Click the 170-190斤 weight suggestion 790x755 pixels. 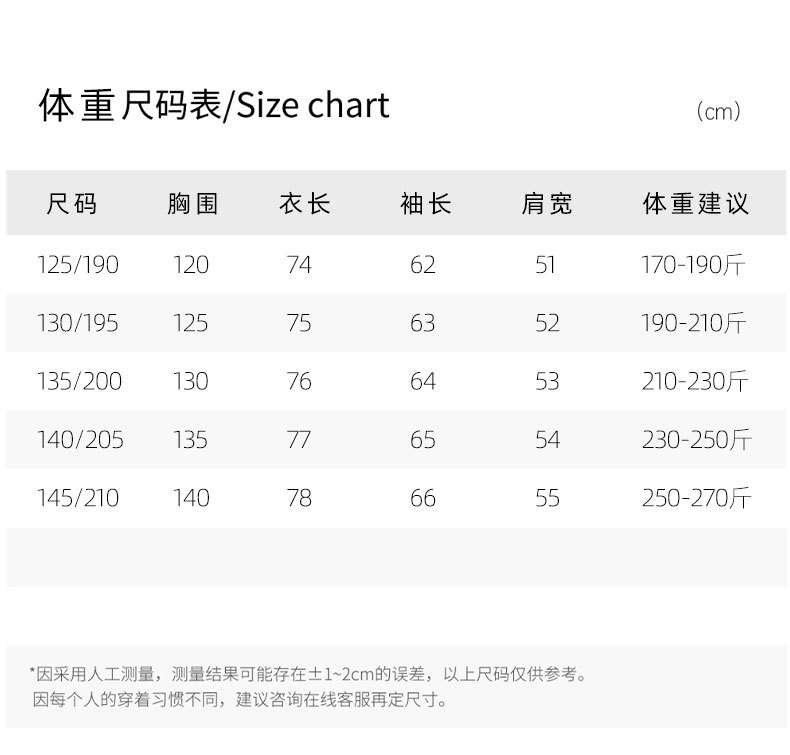tap(694, 265)
